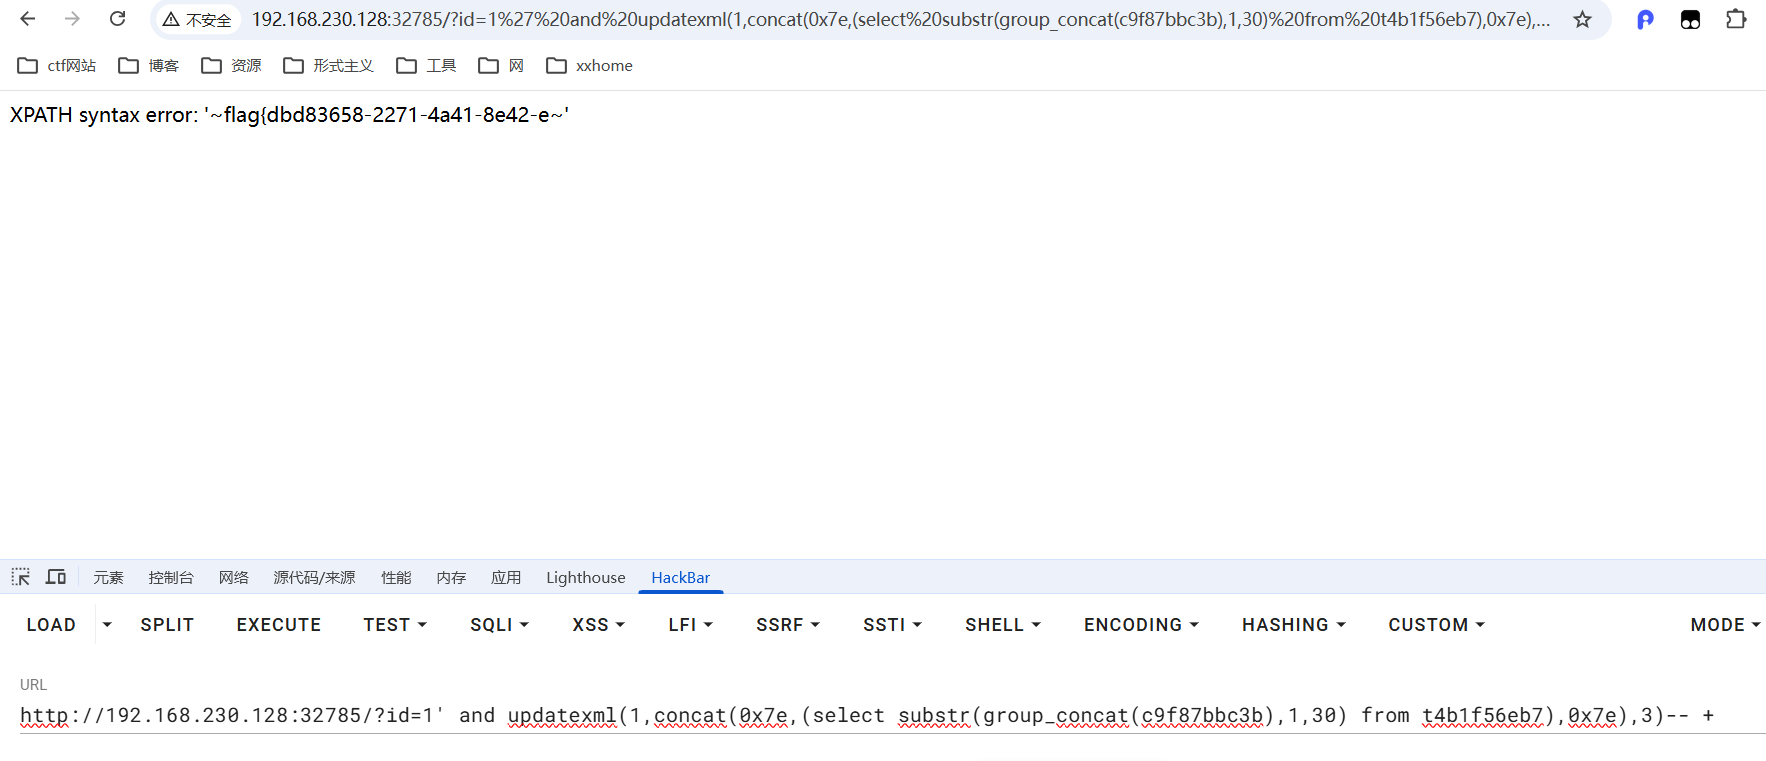Open the 资源 bookmark folder
This screenshot has height=761, width=1766.
tap(231, 65)
